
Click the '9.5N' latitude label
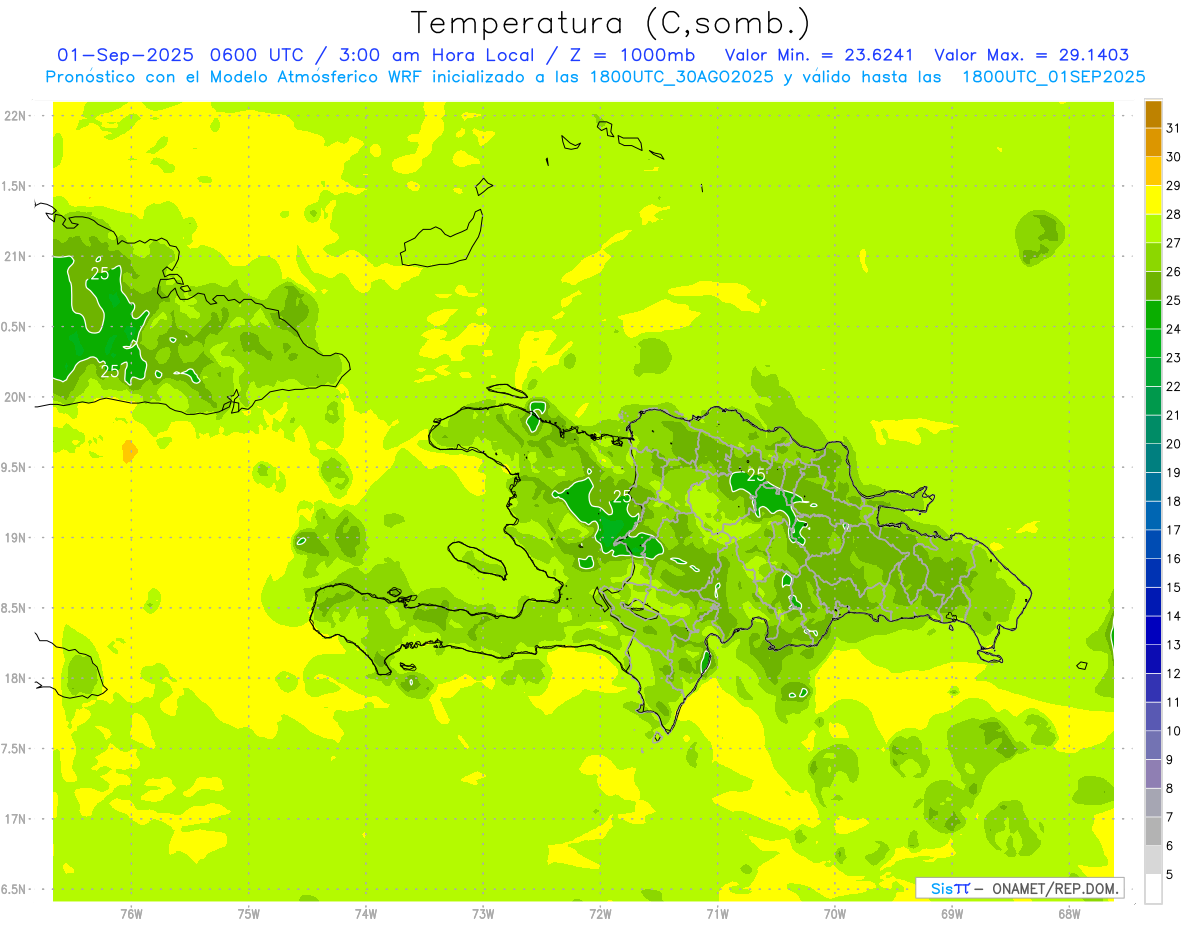[14, 468]
